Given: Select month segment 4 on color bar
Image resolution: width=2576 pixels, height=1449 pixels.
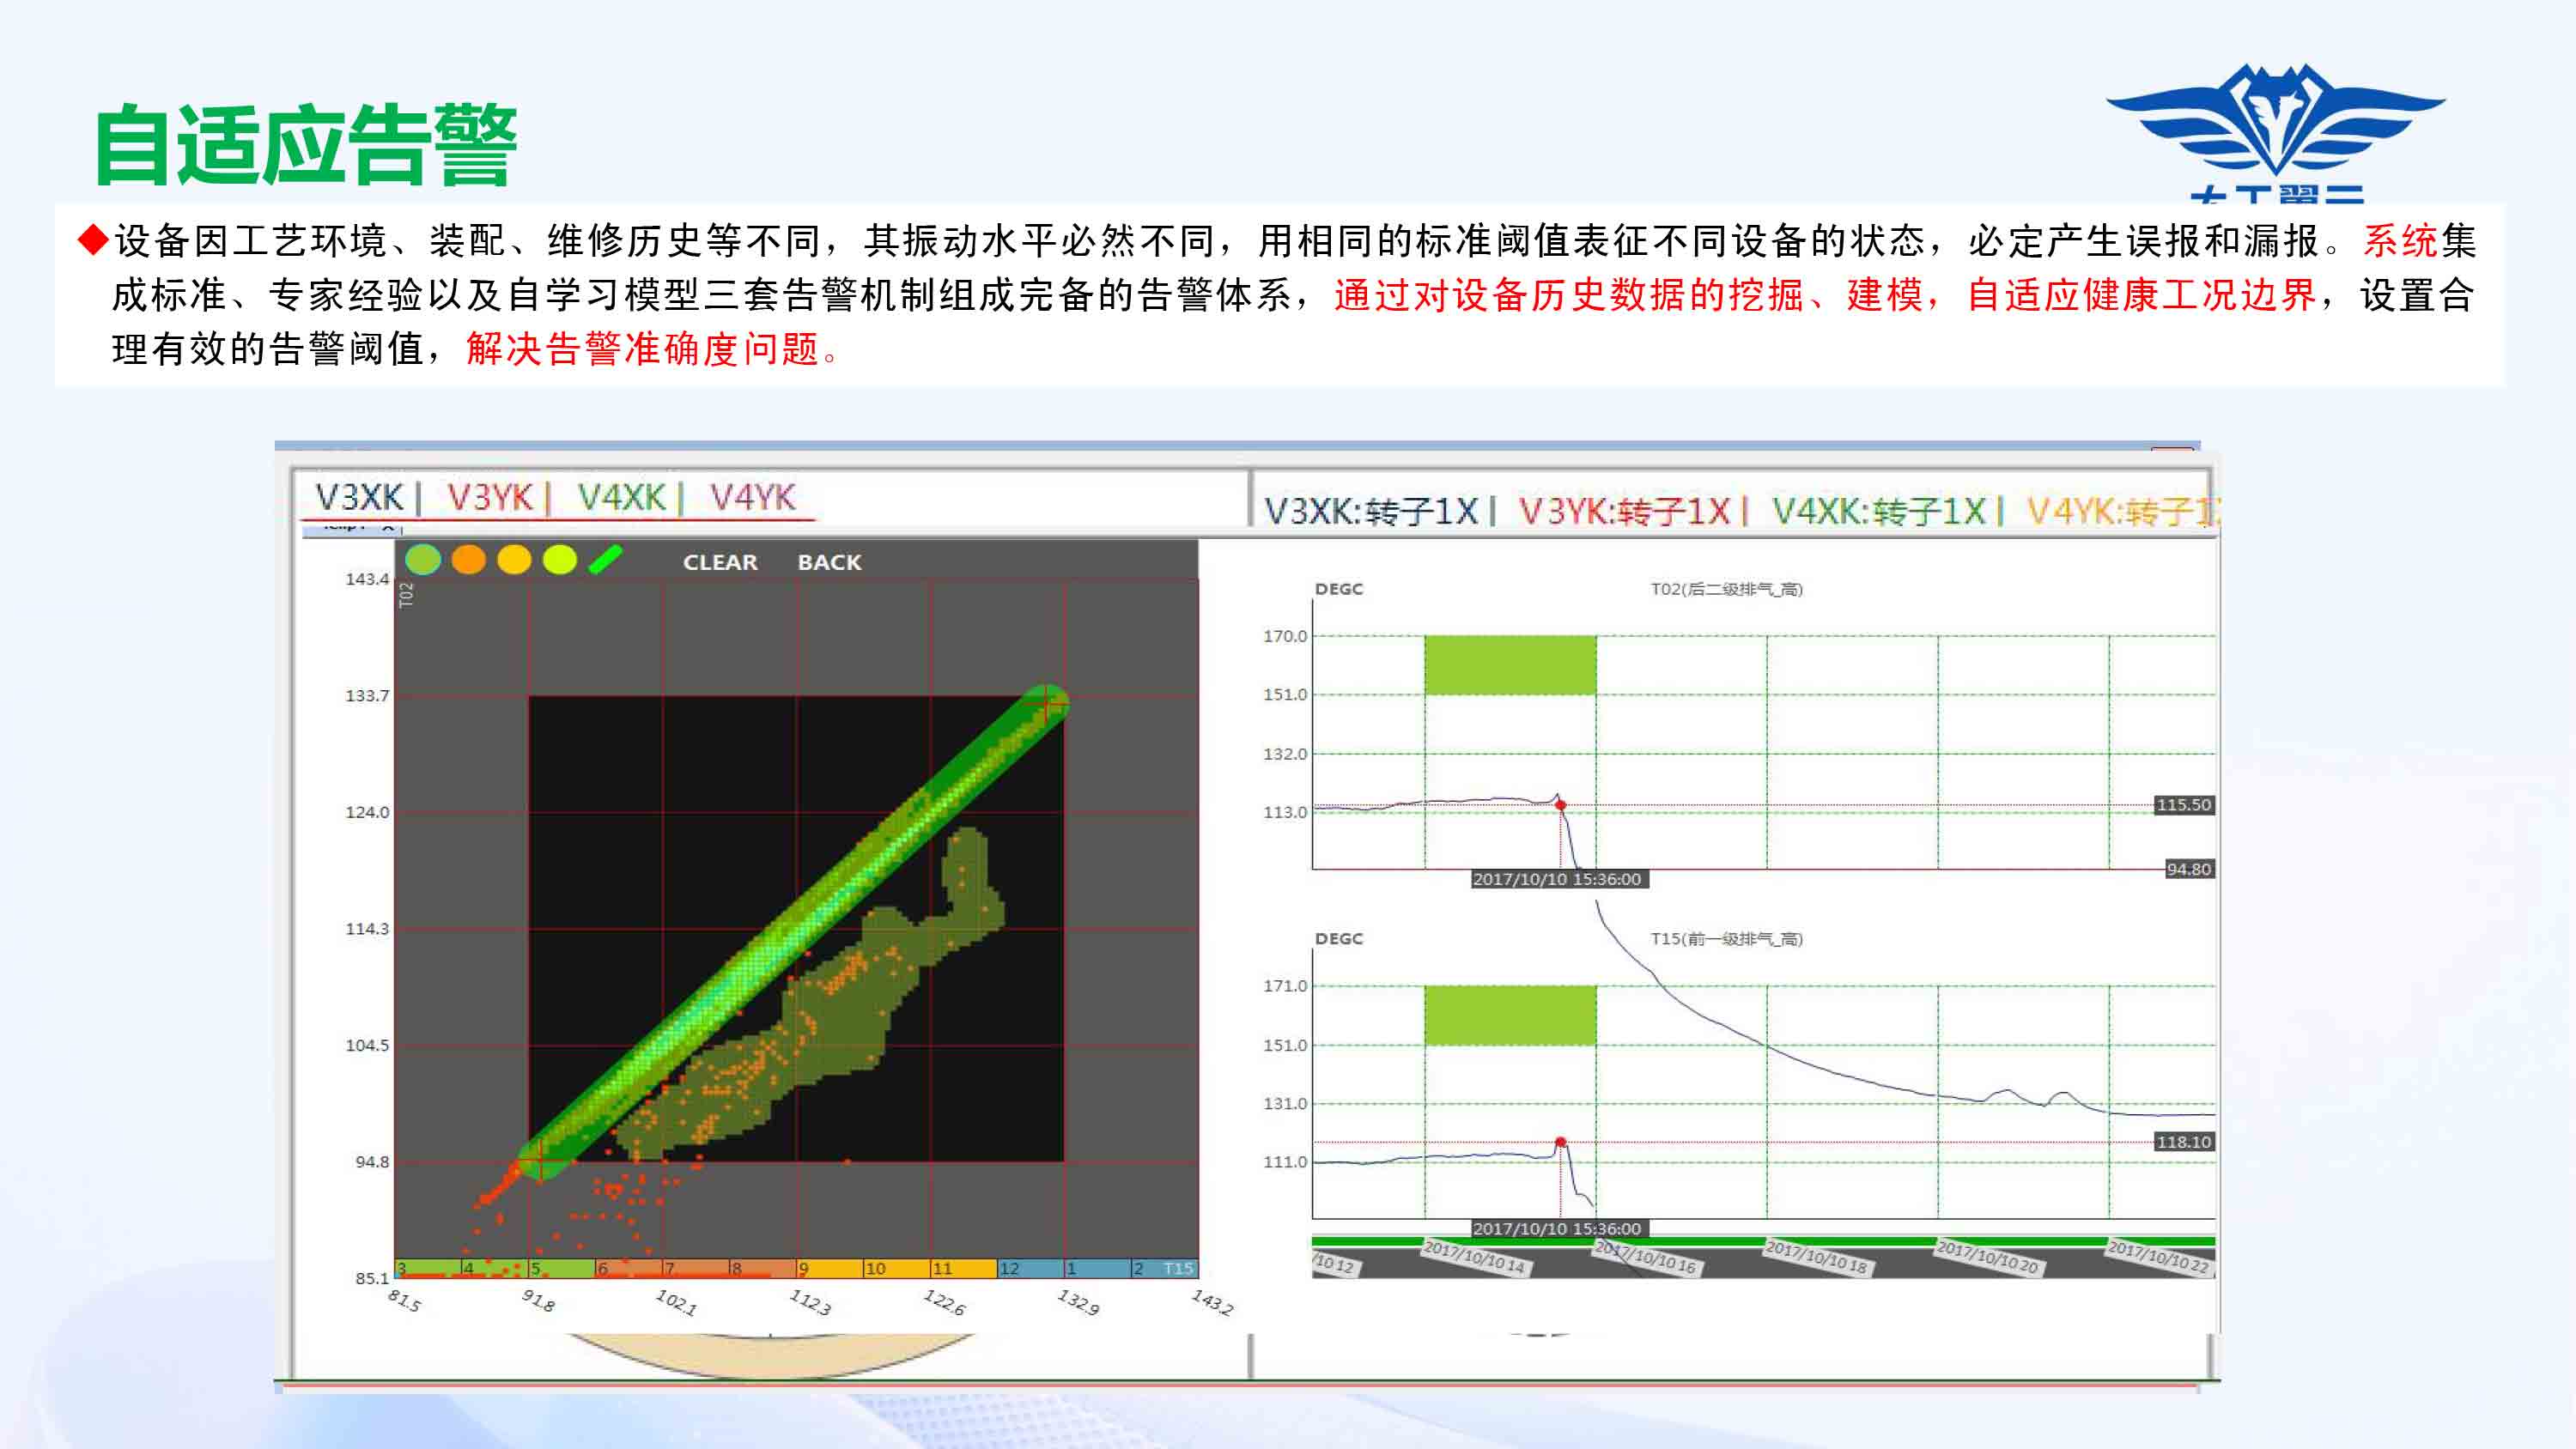Looking at the screenshot, I should pyautogui.click(x=495, y=1268).
